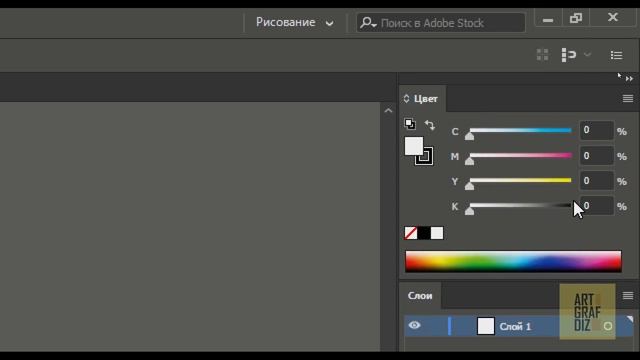This screenshot has height=360, width=640.
Task: Click the Y percentage value field
Action: [x=597, y=181]
